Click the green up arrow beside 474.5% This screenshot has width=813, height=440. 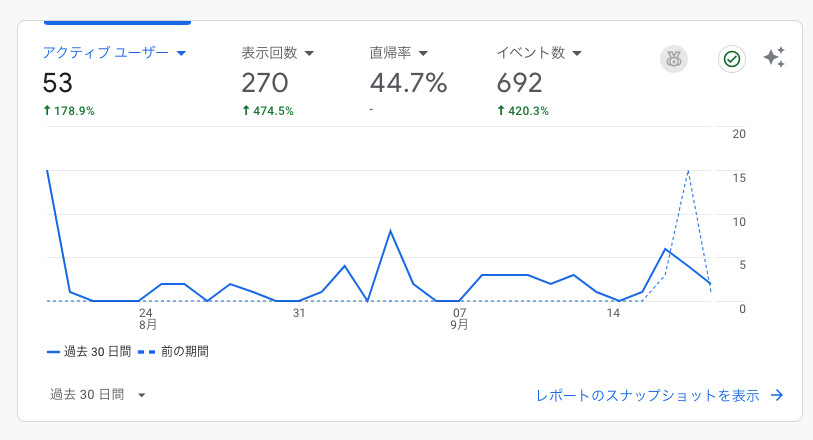[246, 111]
